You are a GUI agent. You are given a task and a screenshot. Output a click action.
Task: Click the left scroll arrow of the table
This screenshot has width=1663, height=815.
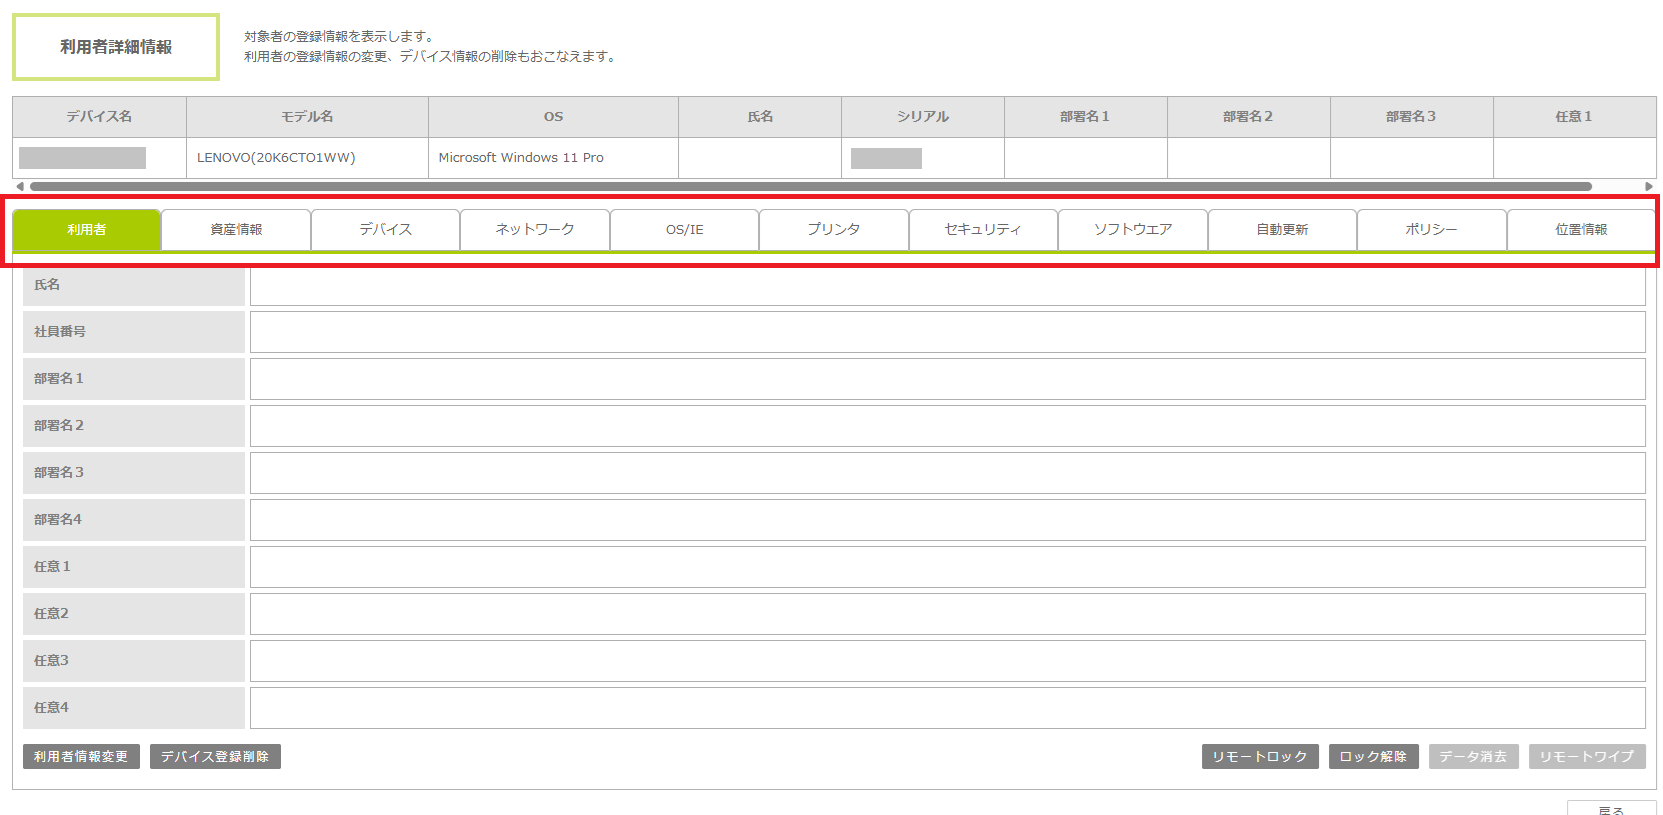pos(20,187)
